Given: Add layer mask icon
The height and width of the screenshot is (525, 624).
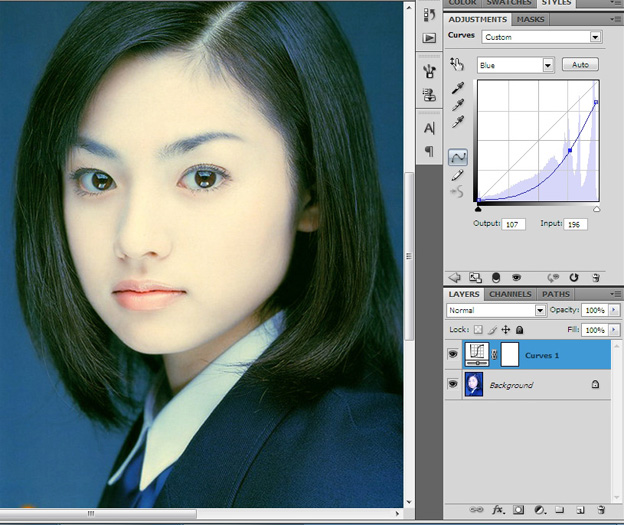Looking at the screenshot, I should (518, 509).
